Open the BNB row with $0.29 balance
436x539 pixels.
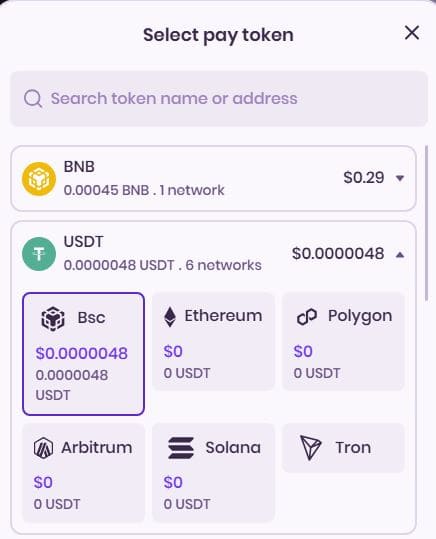point(214,178)
